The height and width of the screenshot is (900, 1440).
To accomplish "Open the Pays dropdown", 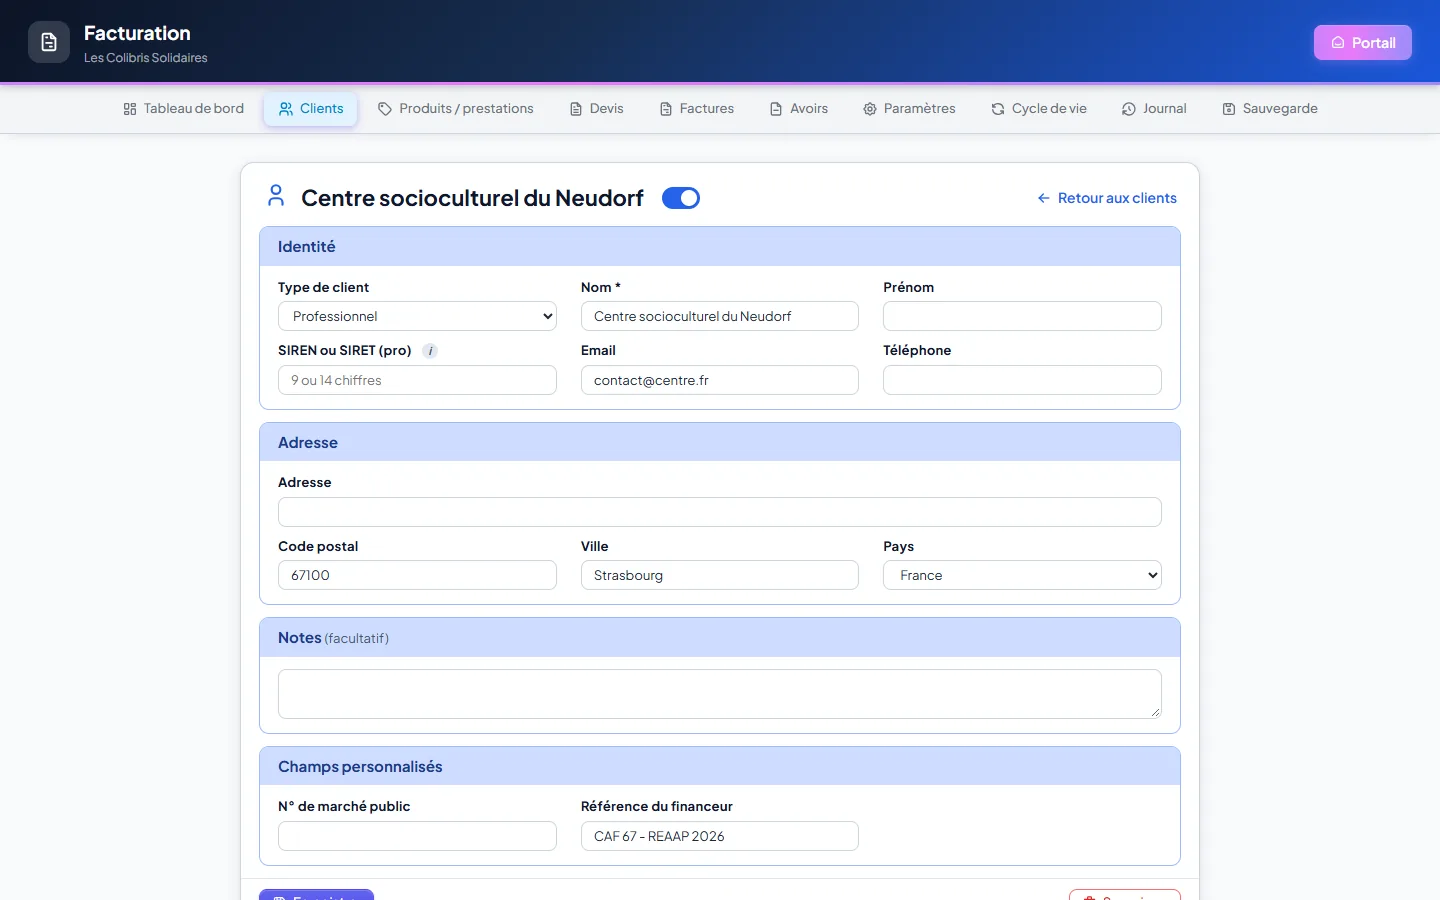I will coord(1022,575).
